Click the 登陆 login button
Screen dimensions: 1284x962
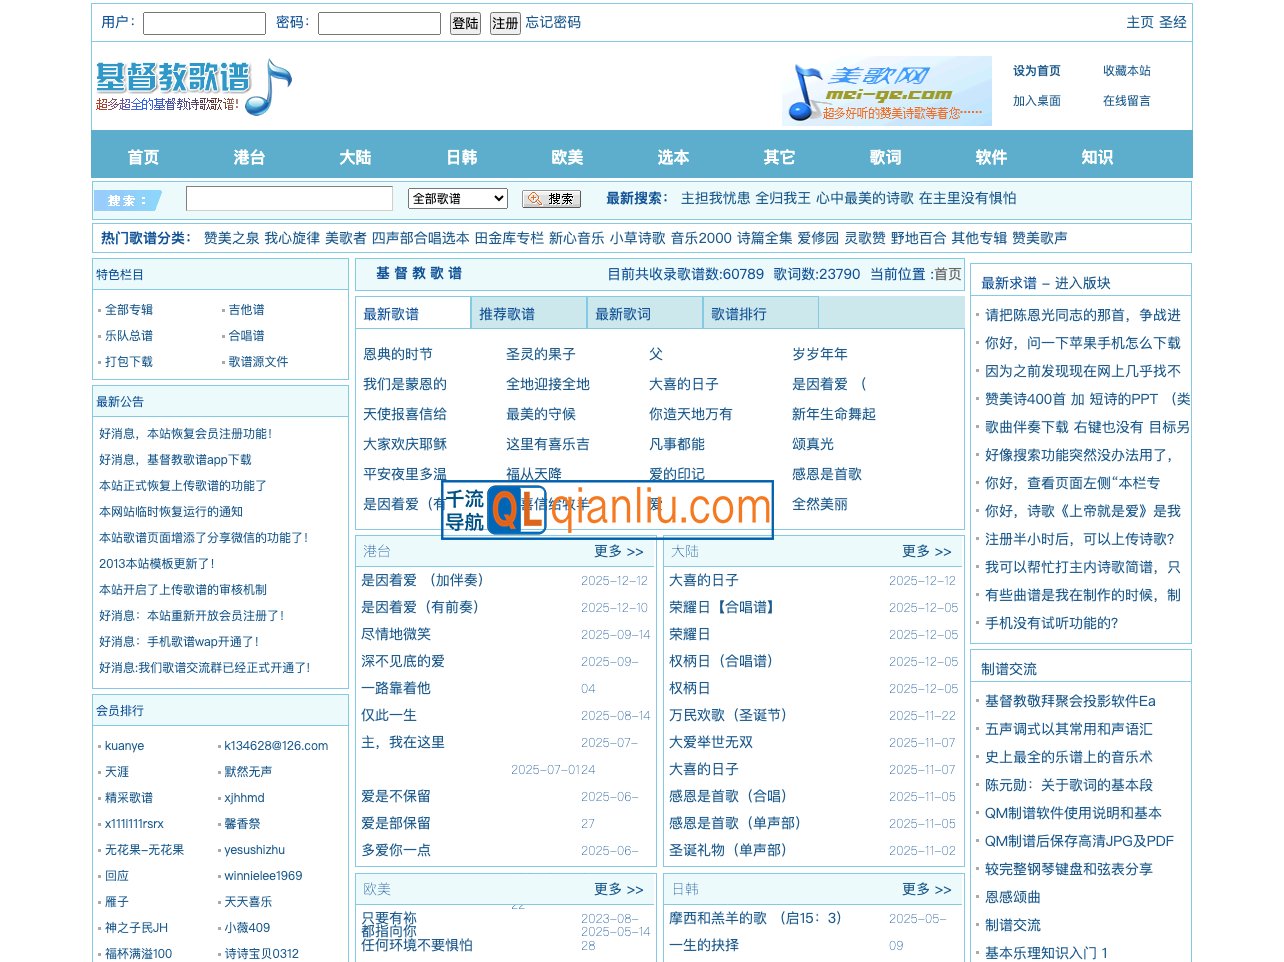pyautogui.click(x=465, y=23)
